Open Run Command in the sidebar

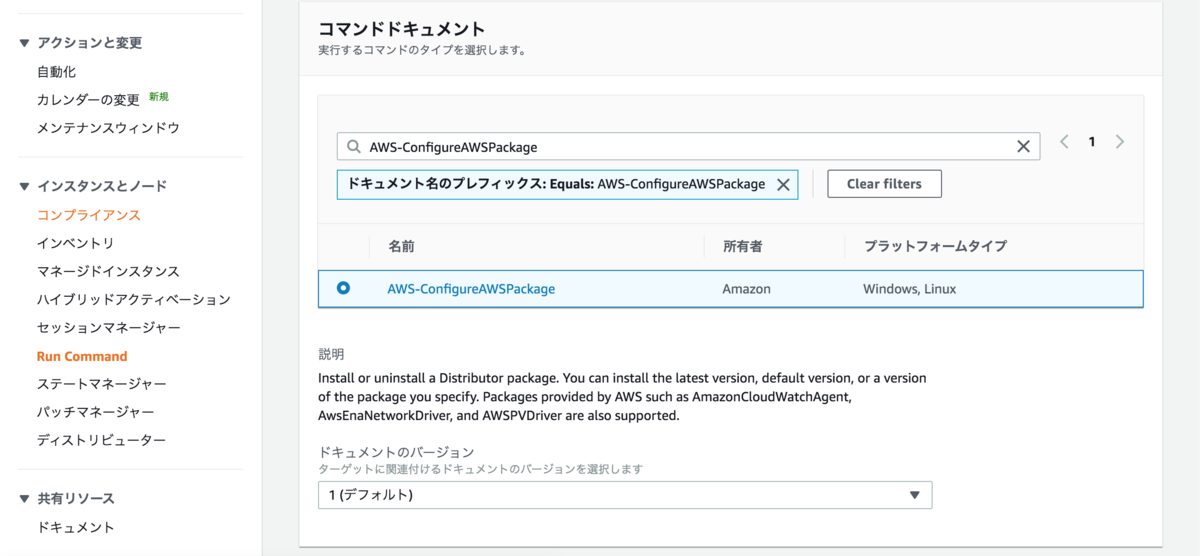[82, 356]
